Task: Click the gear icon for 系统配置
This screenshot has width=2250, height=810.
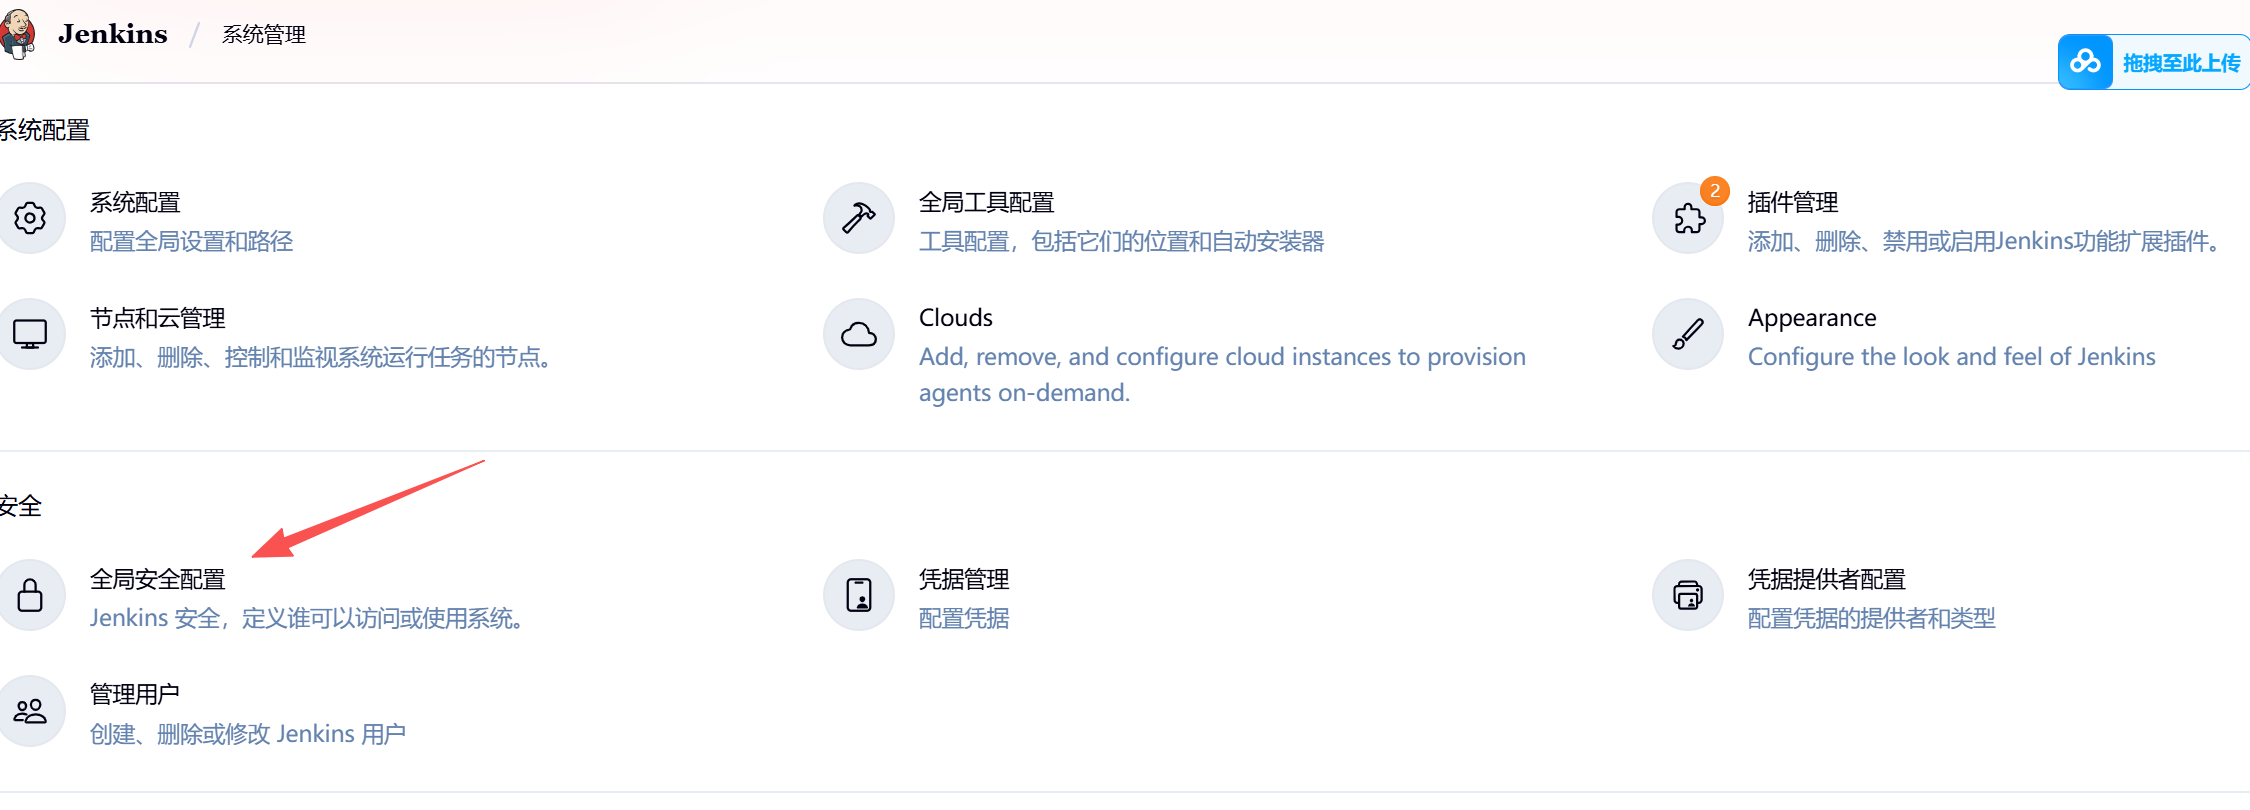Action: (30, 218)
